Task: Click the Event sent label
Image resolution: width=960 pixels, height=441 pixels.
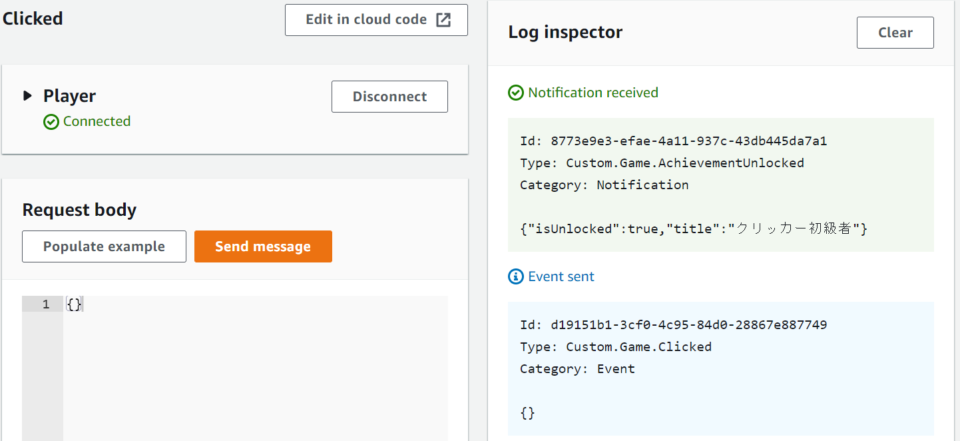Action: (x=561, y=276)
